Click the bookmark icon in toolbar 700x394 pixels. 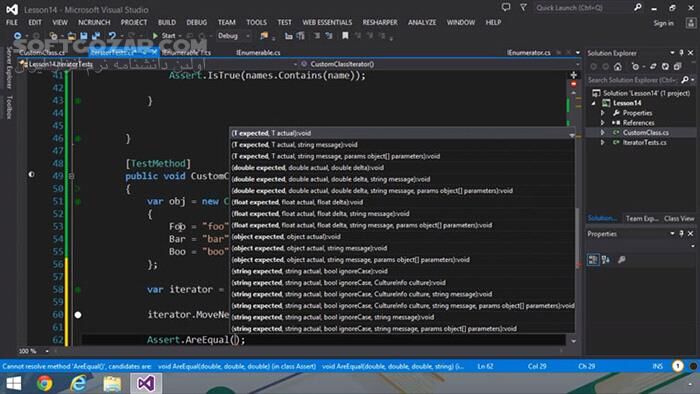tap(345, 36)
